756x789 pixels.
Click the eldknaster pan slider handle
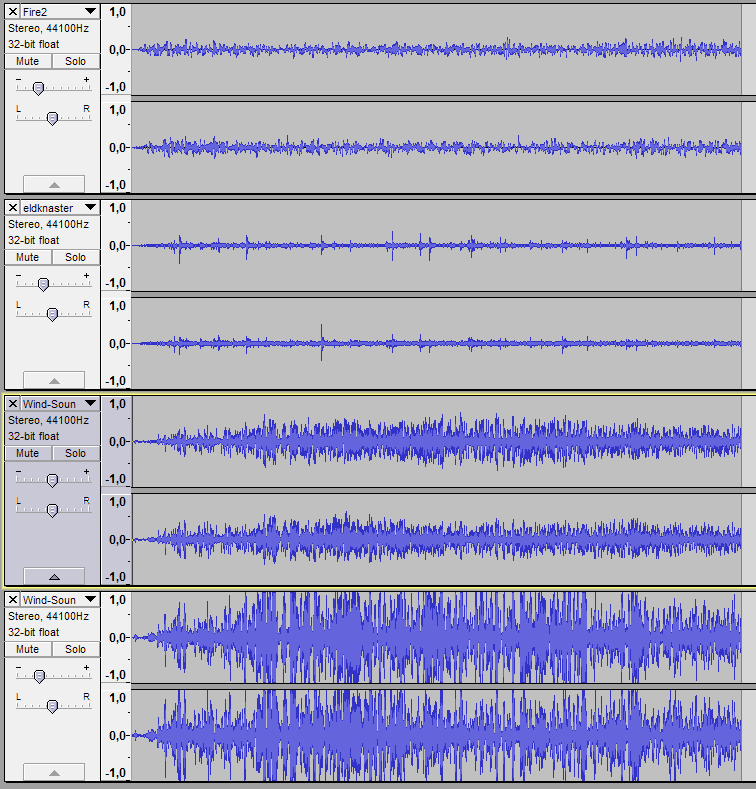tap(52, 314)
